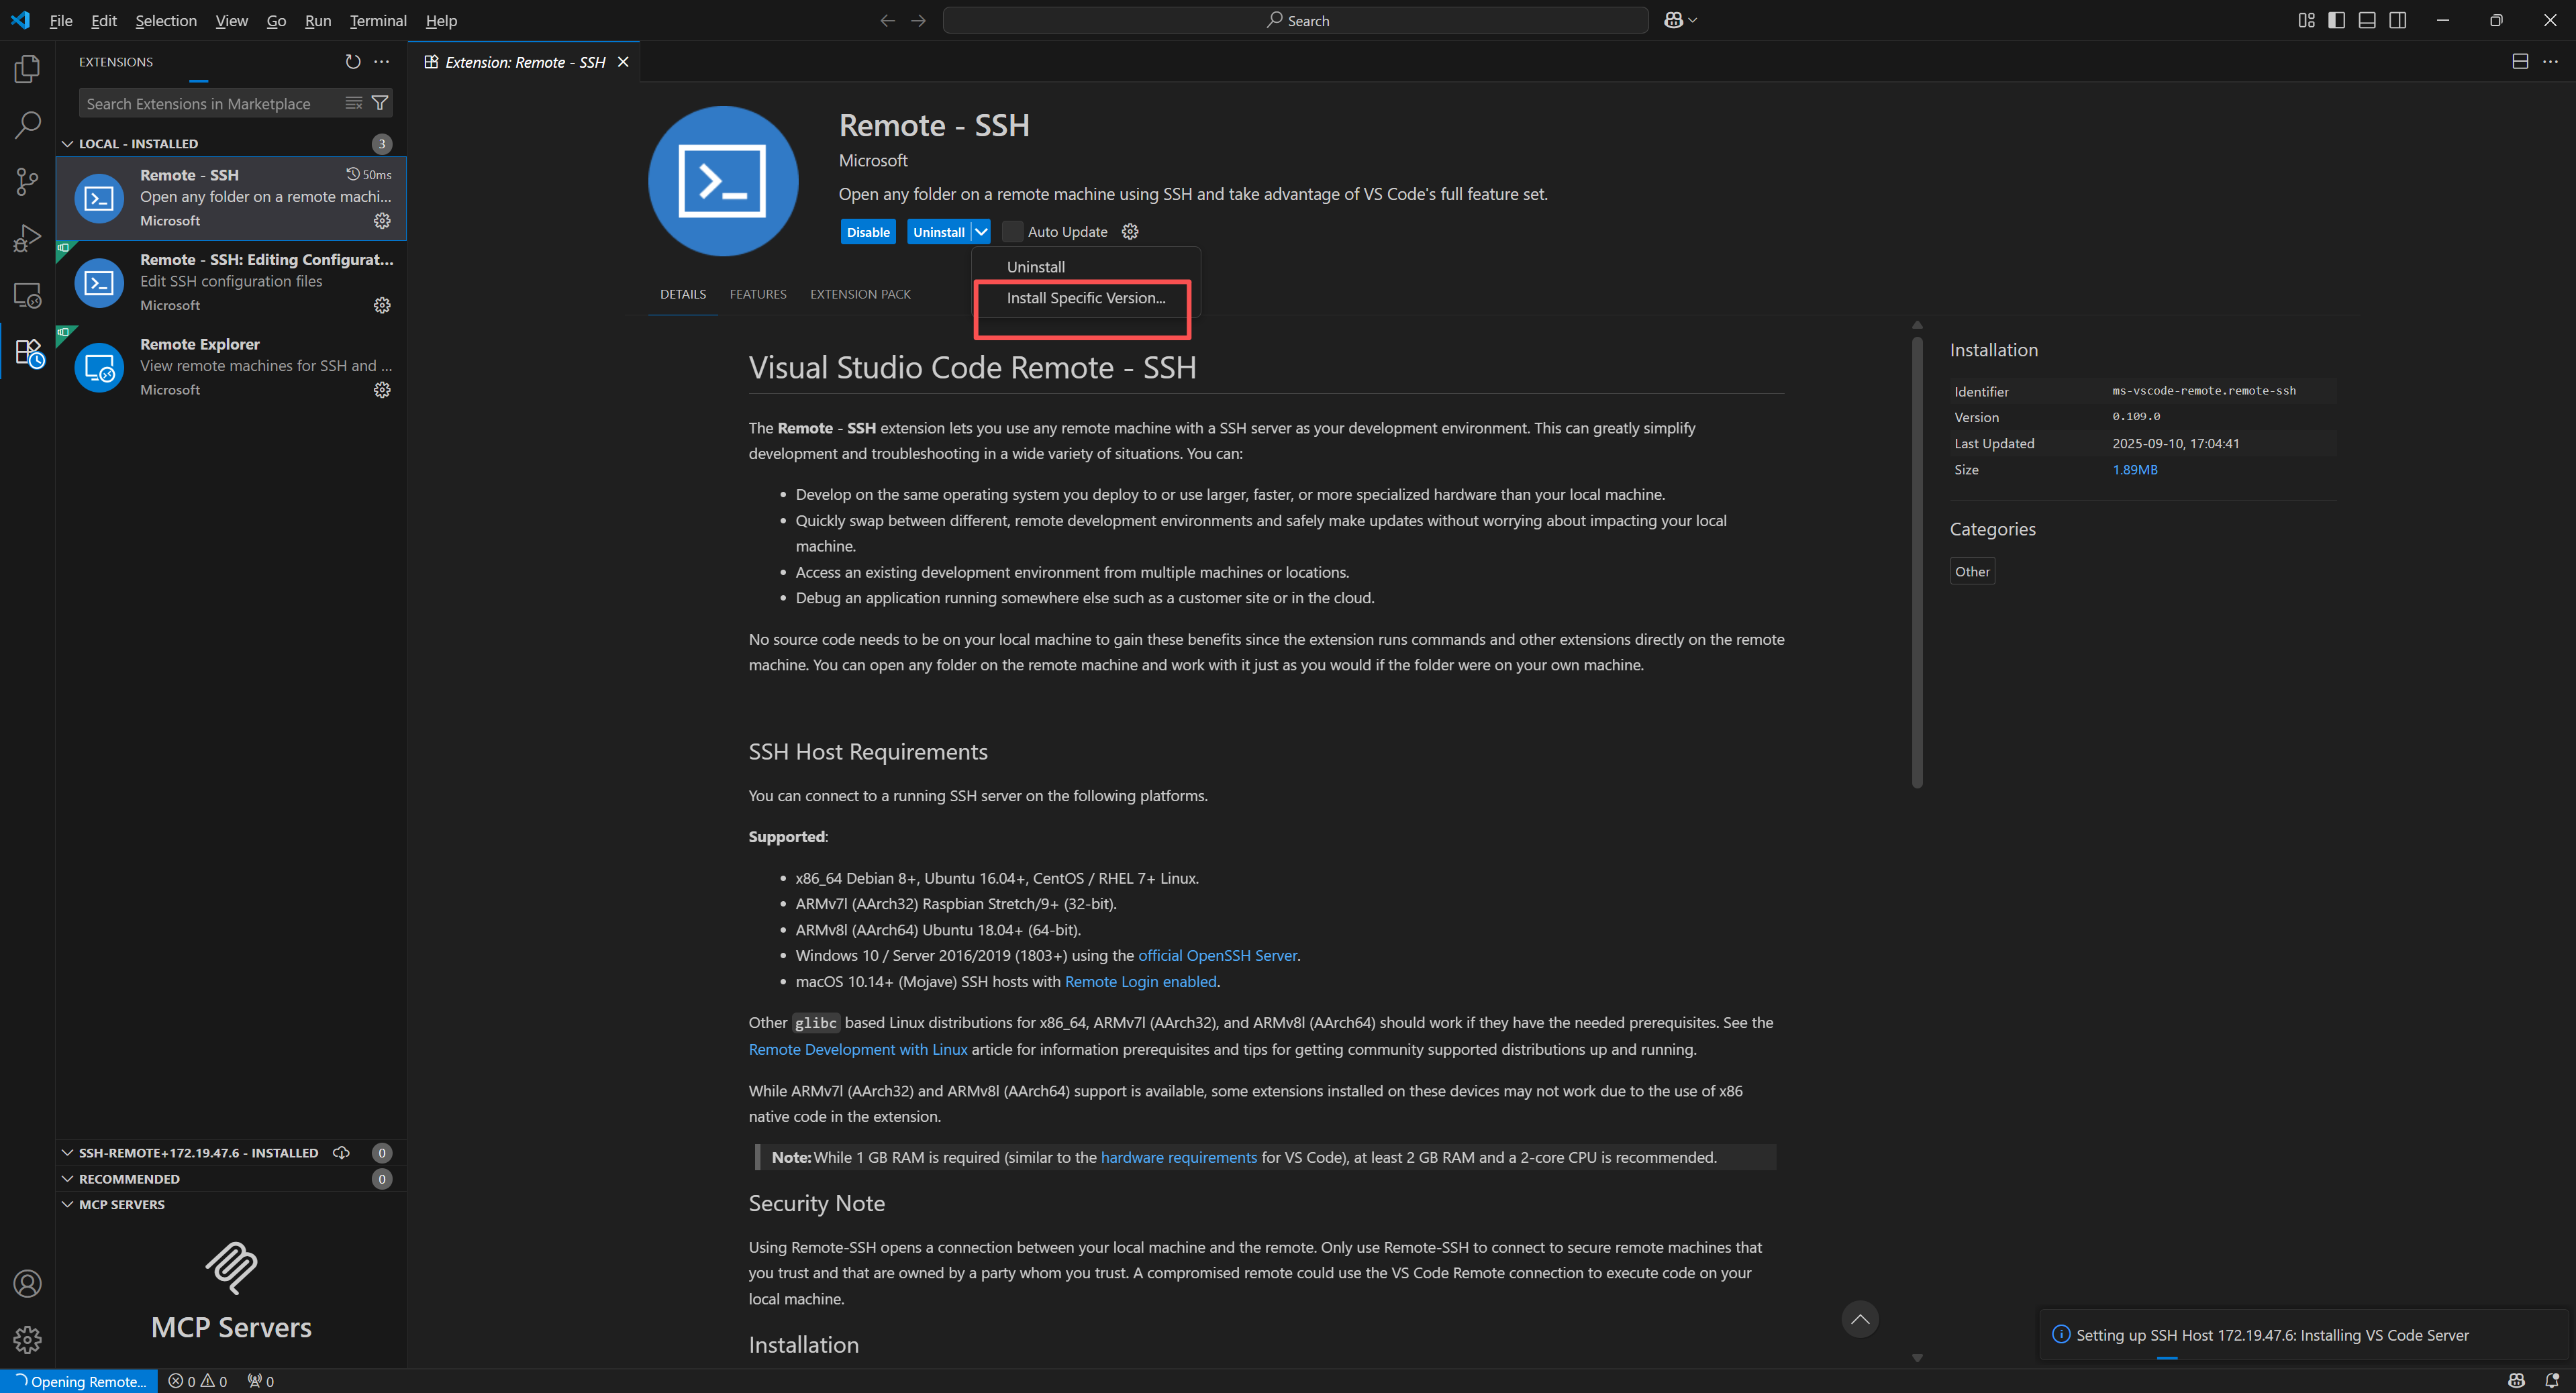Click the Disable button
Screen dimensions: 2576x1393
click(867, 231)
